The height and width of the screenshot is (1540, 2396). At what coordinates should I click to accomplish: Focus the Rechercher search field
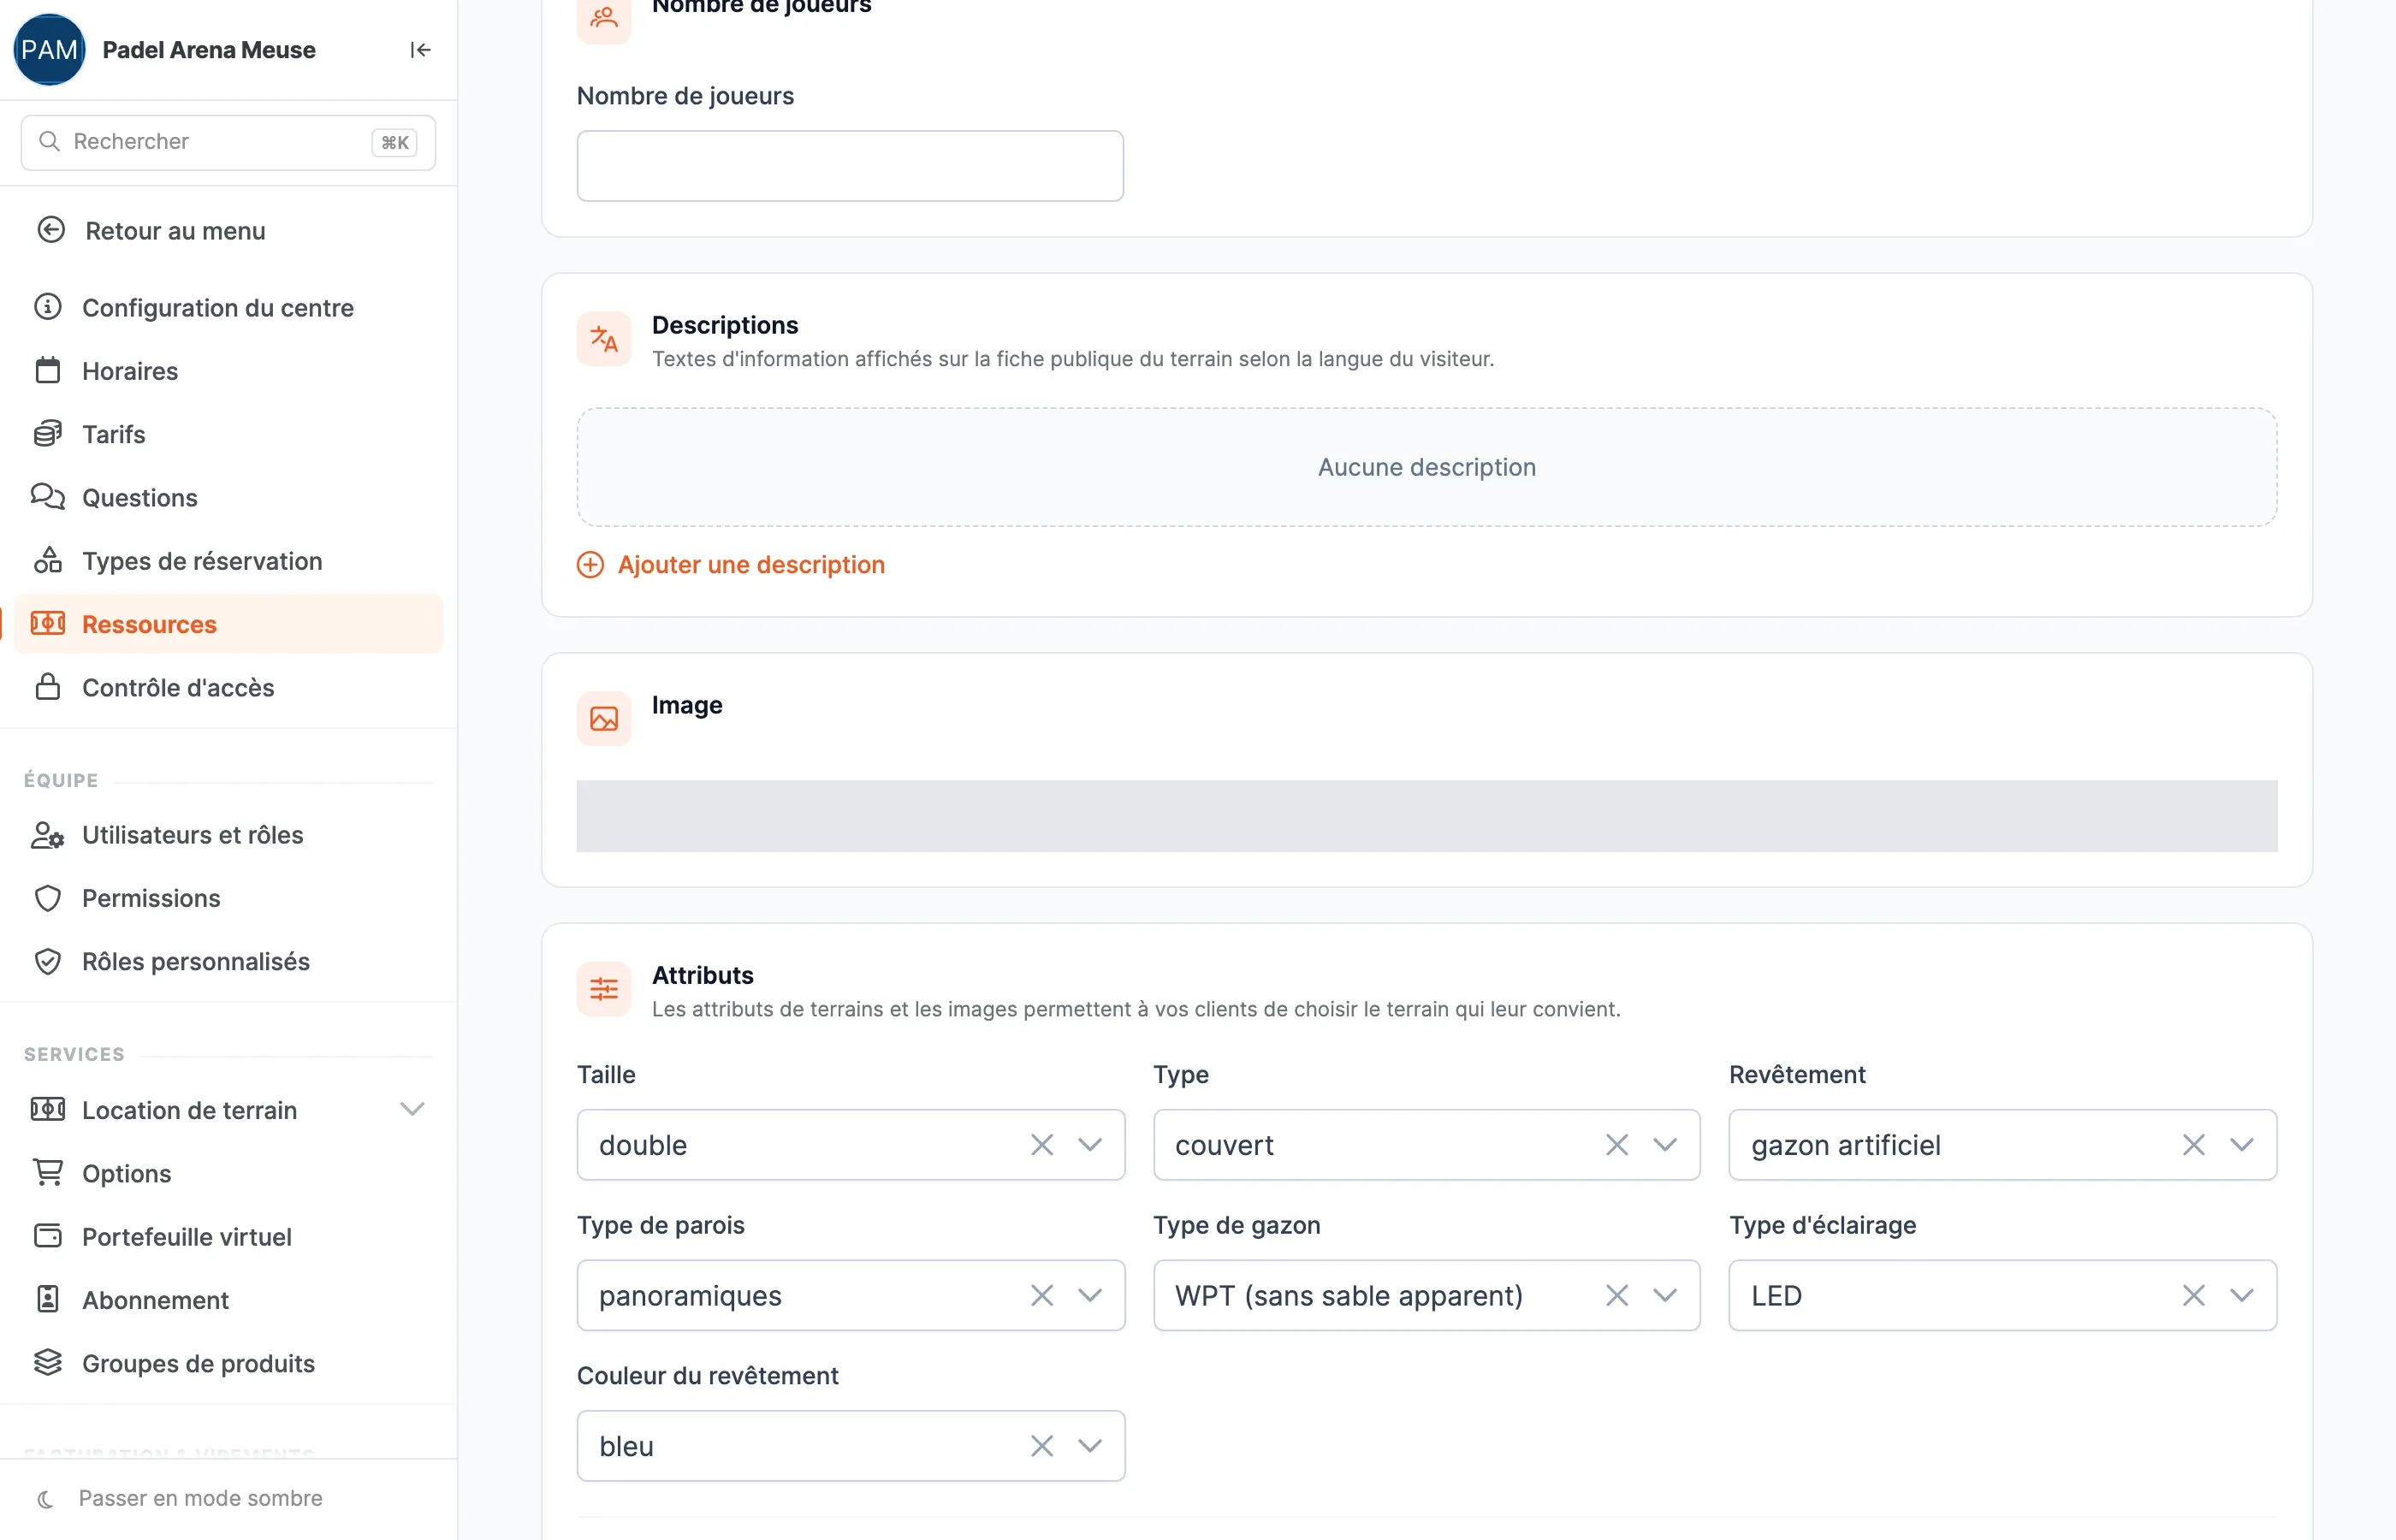tap(228, 142)
